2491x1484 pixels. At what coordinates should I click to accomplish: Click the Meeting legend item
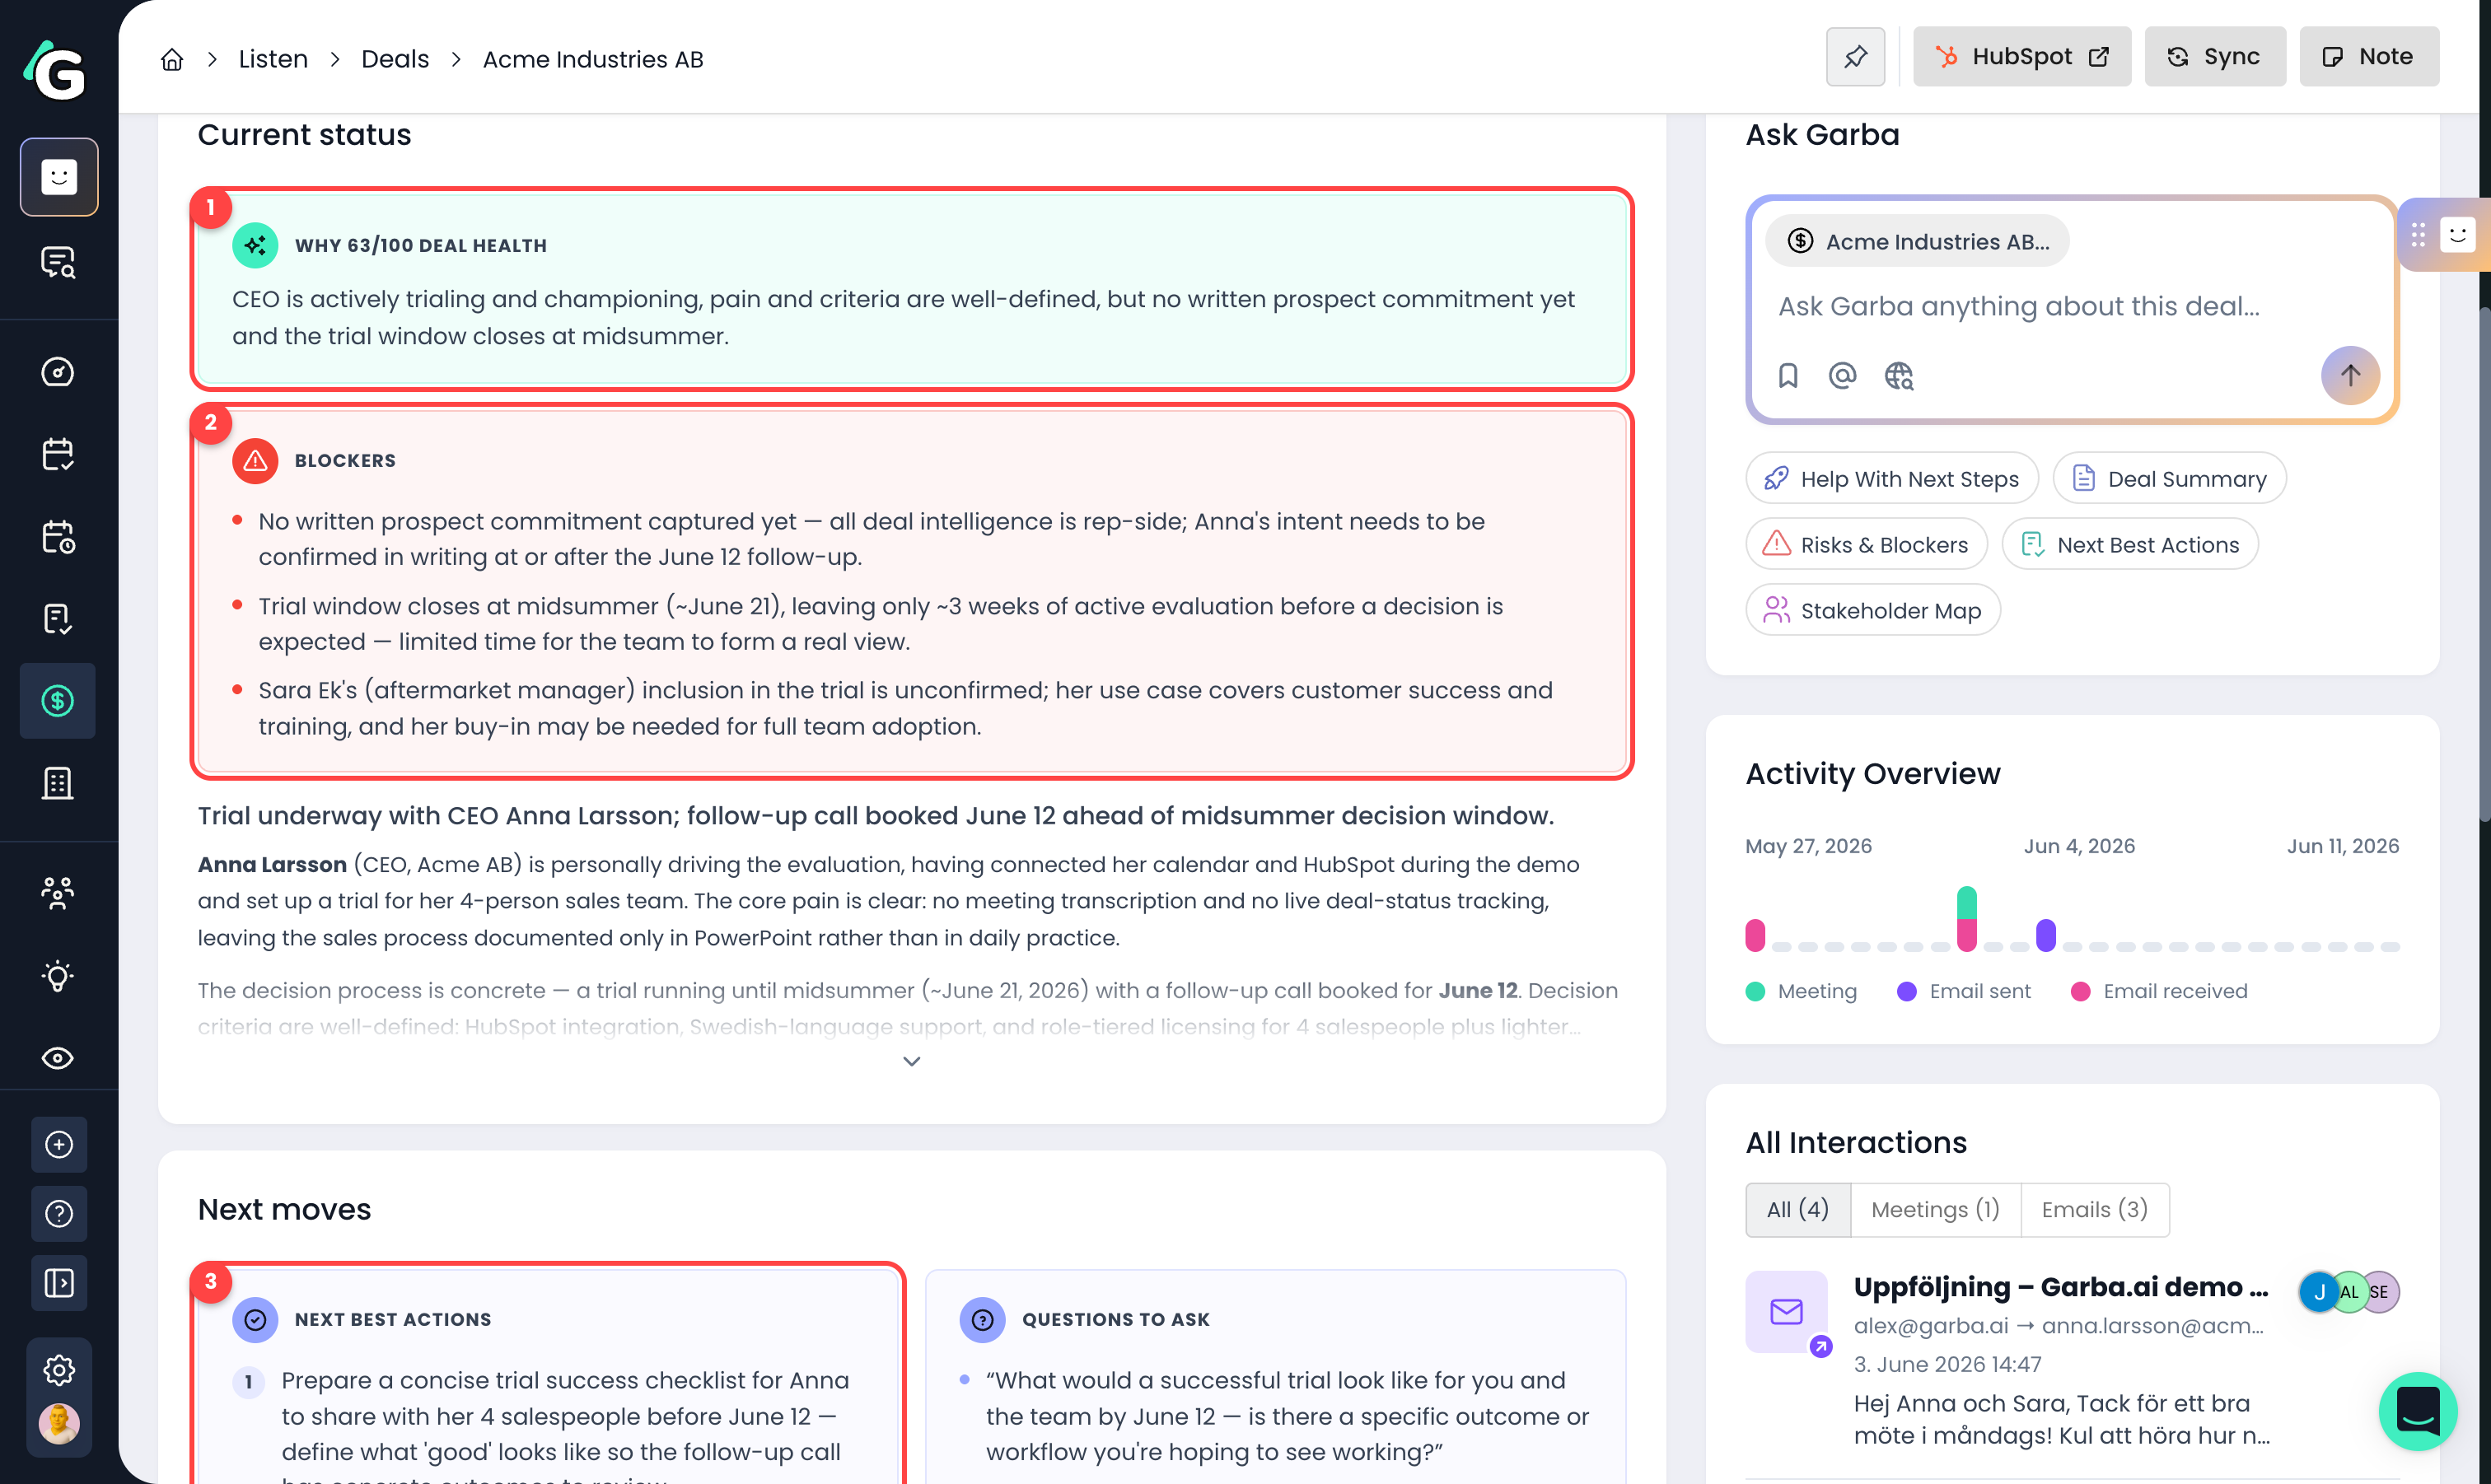coord(1801,991)
